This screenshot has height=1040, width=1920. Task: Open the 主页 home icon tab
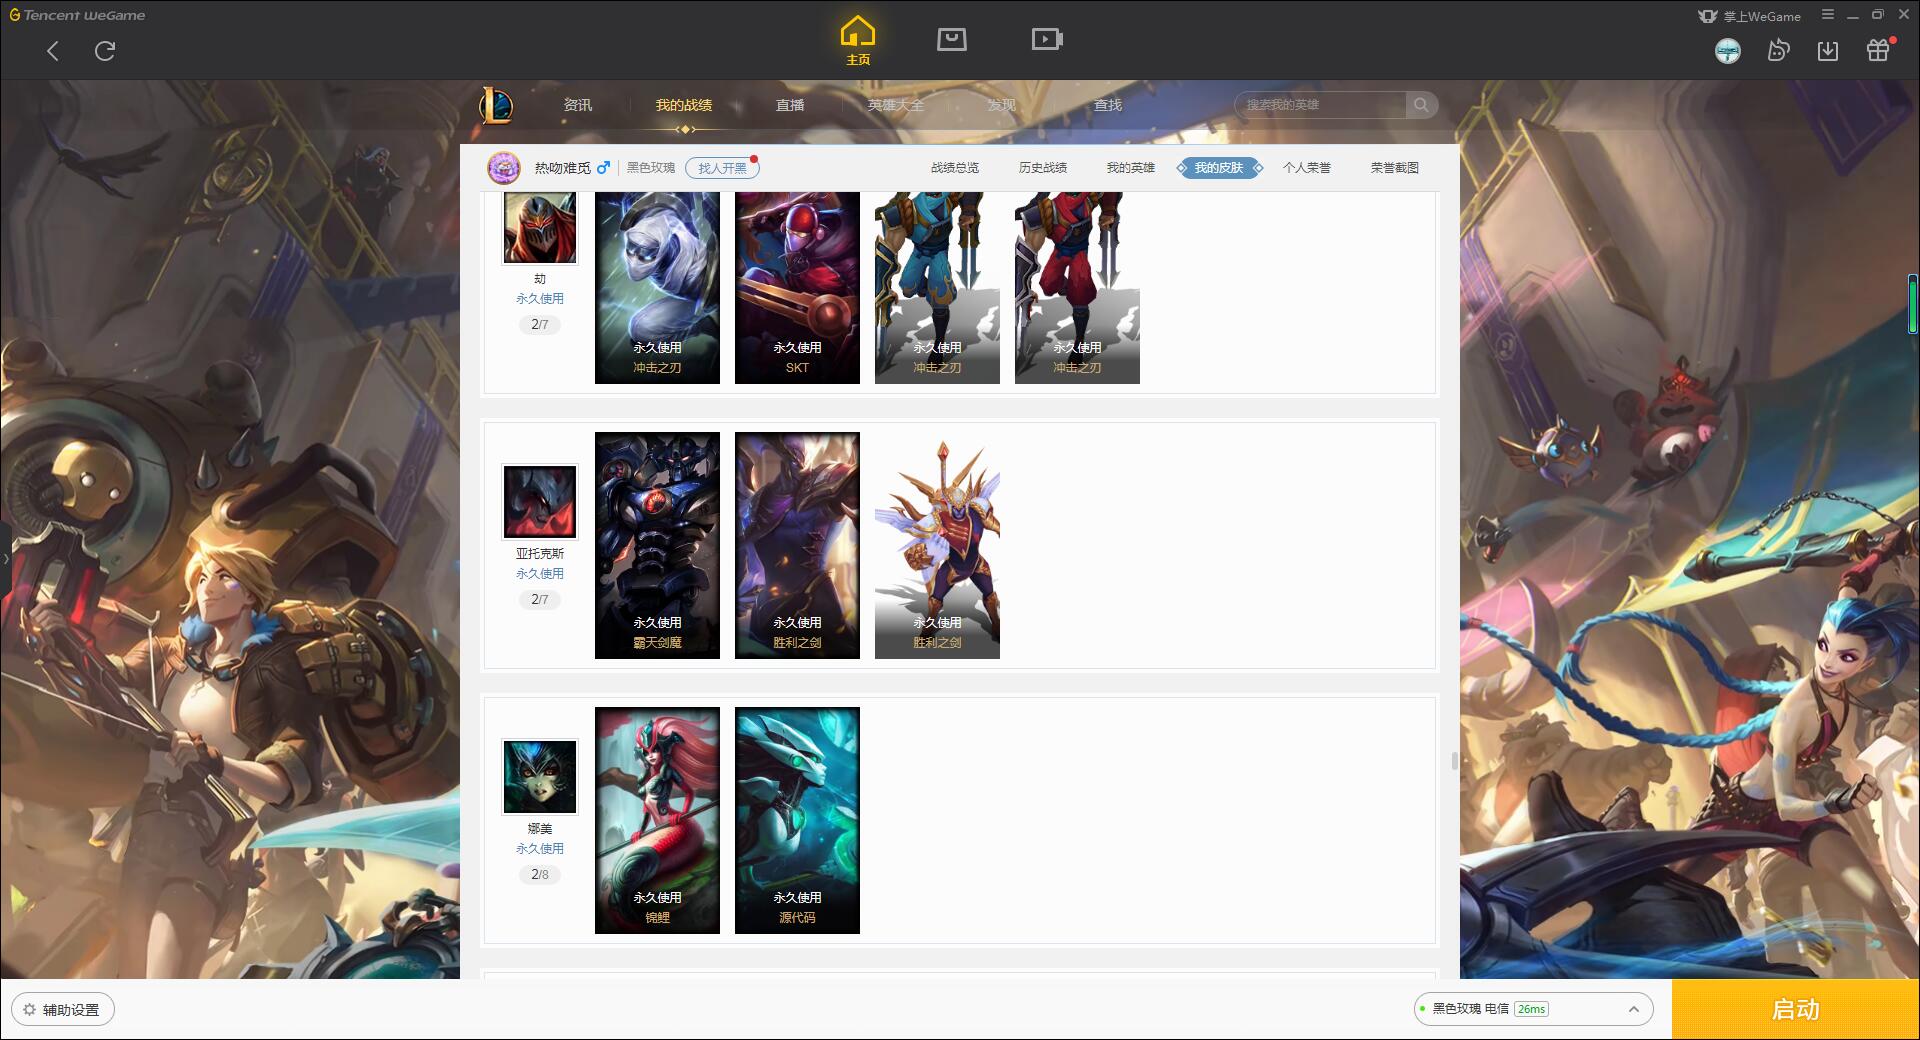point(858,40)
